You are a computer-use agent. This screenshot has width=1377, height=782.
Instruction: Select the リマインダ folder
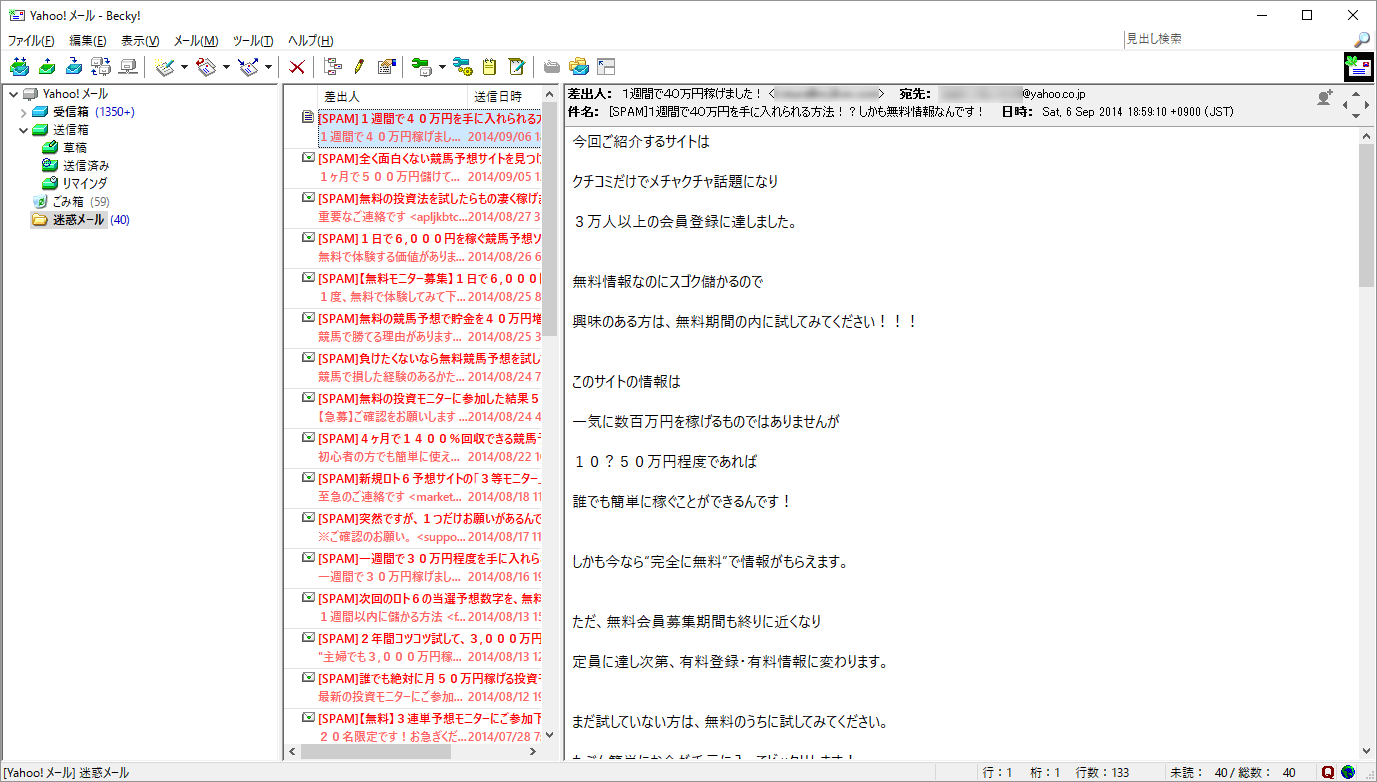[x=85, y=184]
